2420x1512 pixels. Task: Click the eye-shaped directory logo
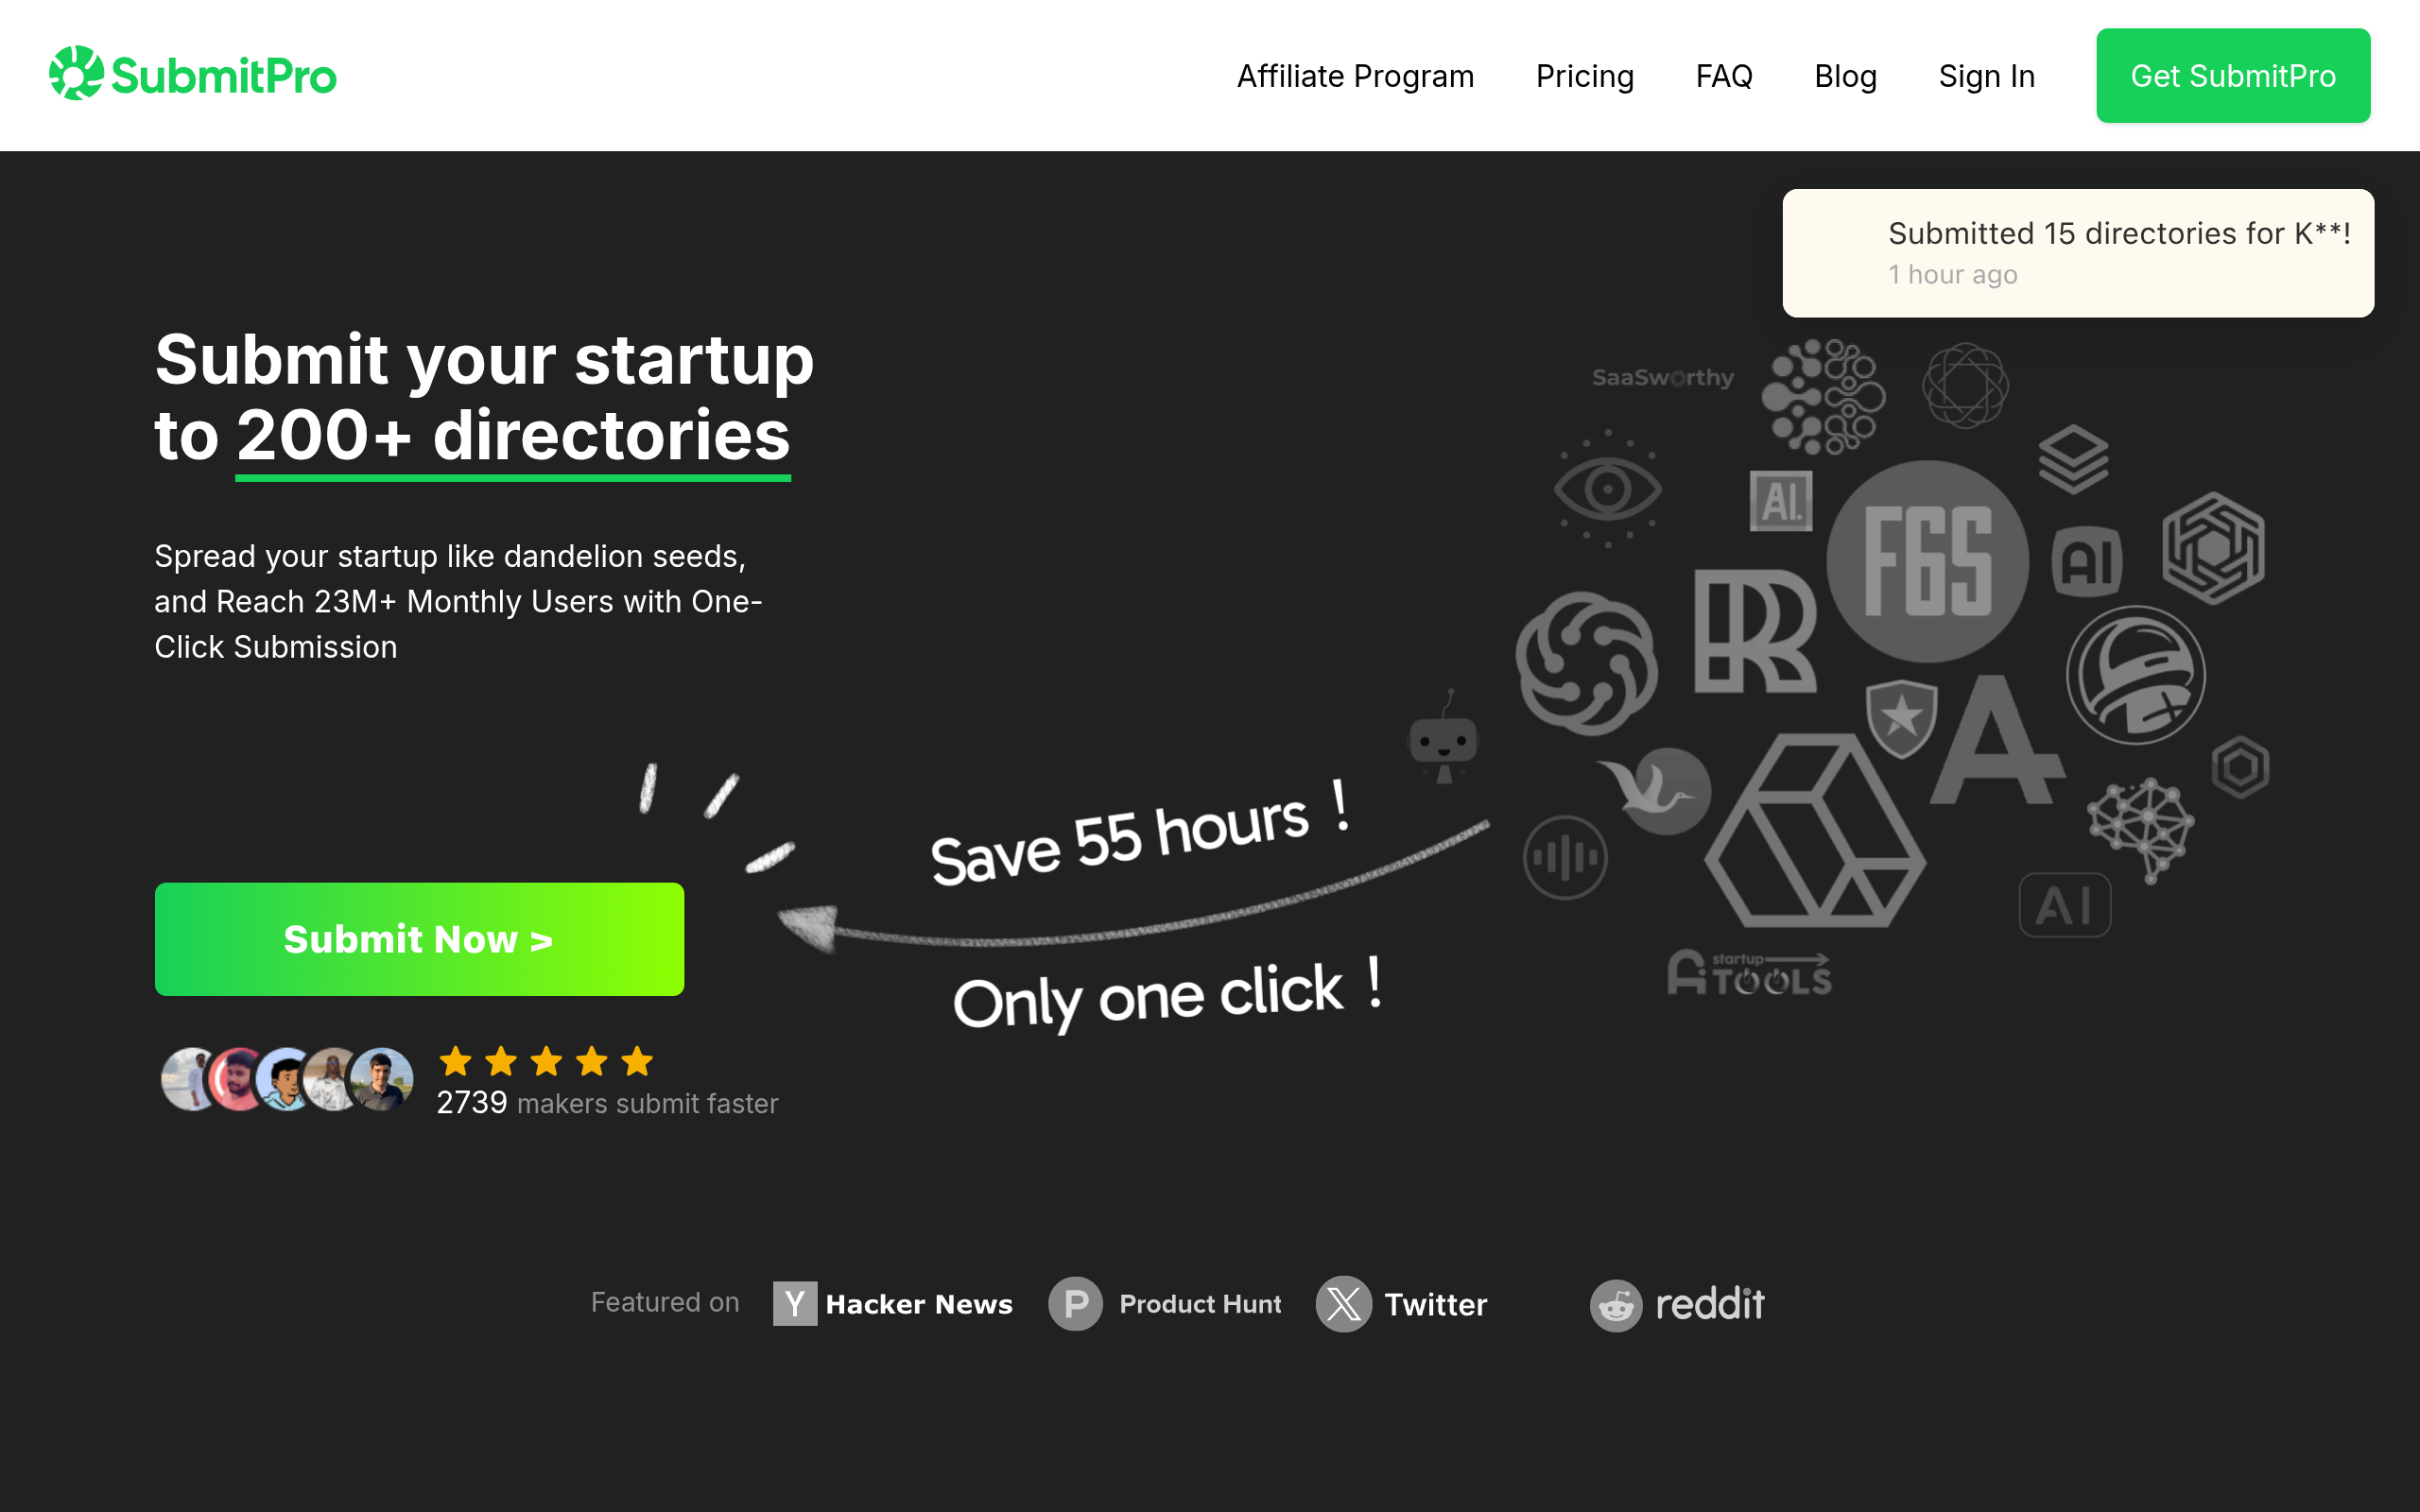coord(1607,489)
